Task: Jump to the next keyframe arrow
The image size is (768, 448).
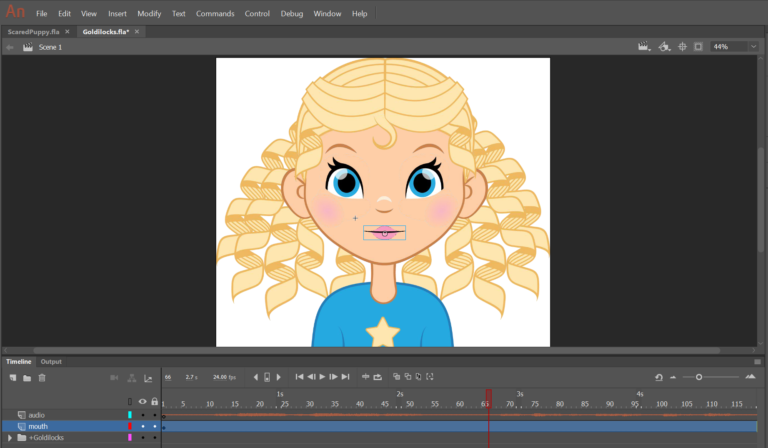Action: pos(279,377)
